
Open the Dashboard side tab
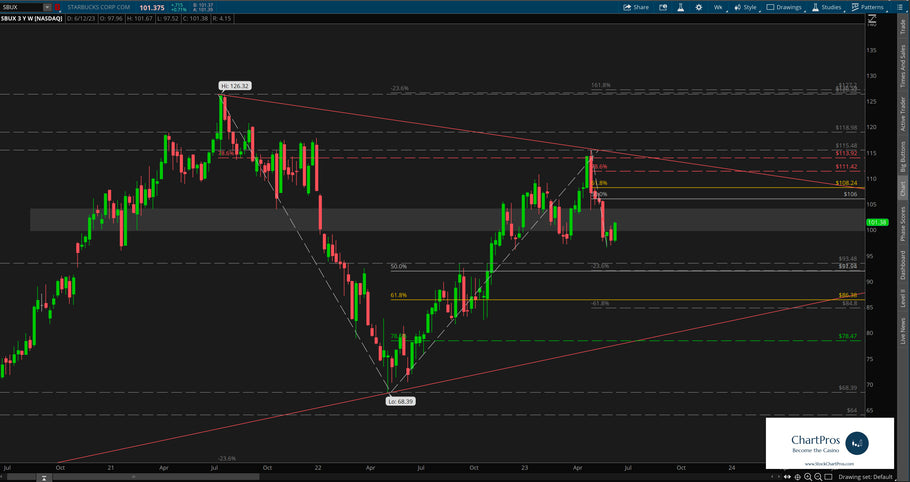coord(903,265)
